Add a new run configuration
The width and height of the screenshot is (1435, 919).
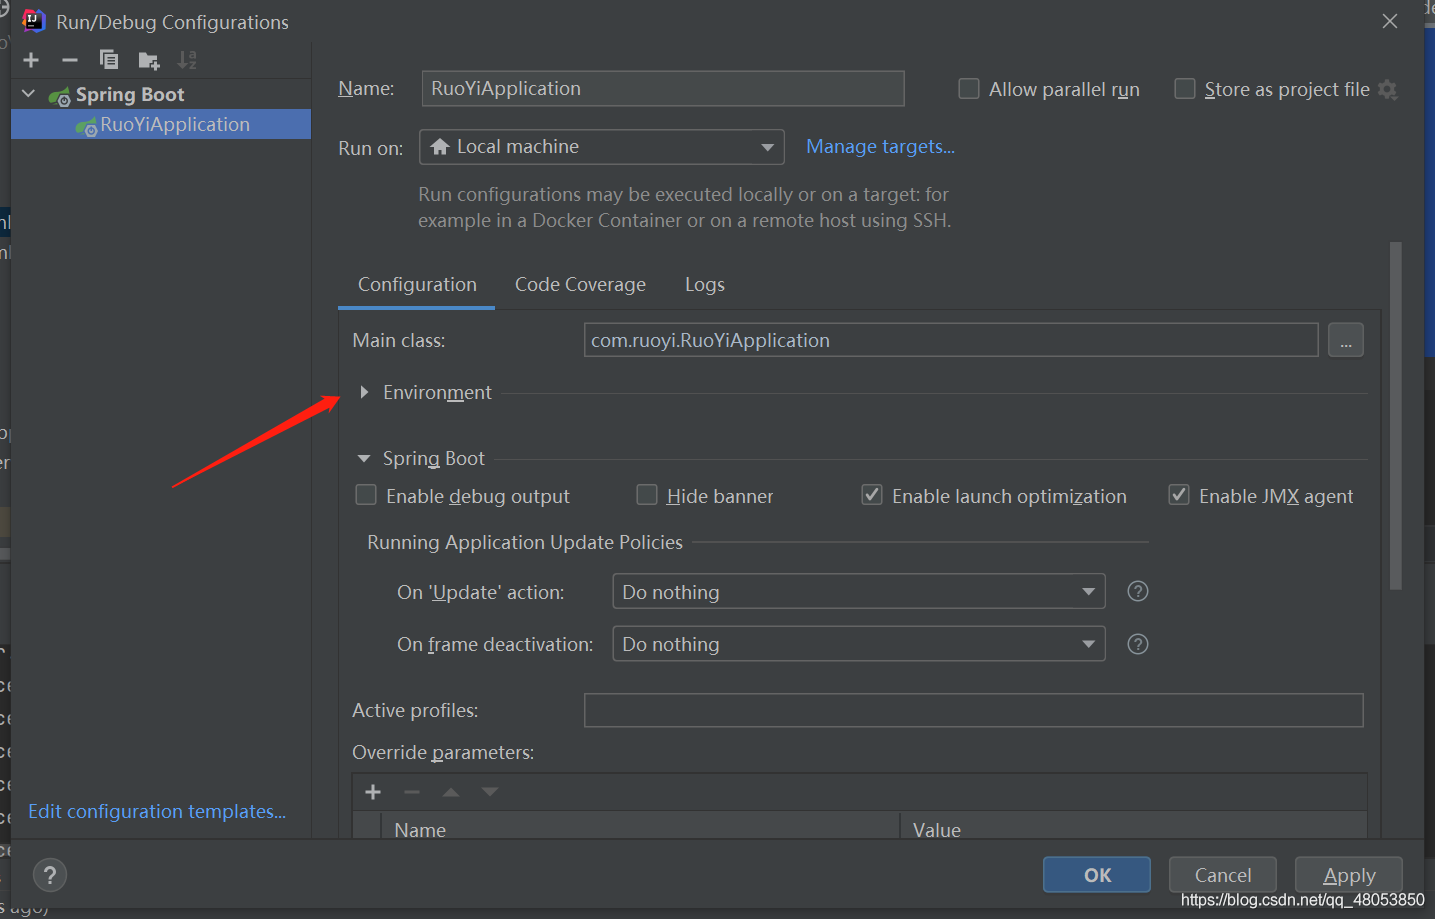point(30,60)
